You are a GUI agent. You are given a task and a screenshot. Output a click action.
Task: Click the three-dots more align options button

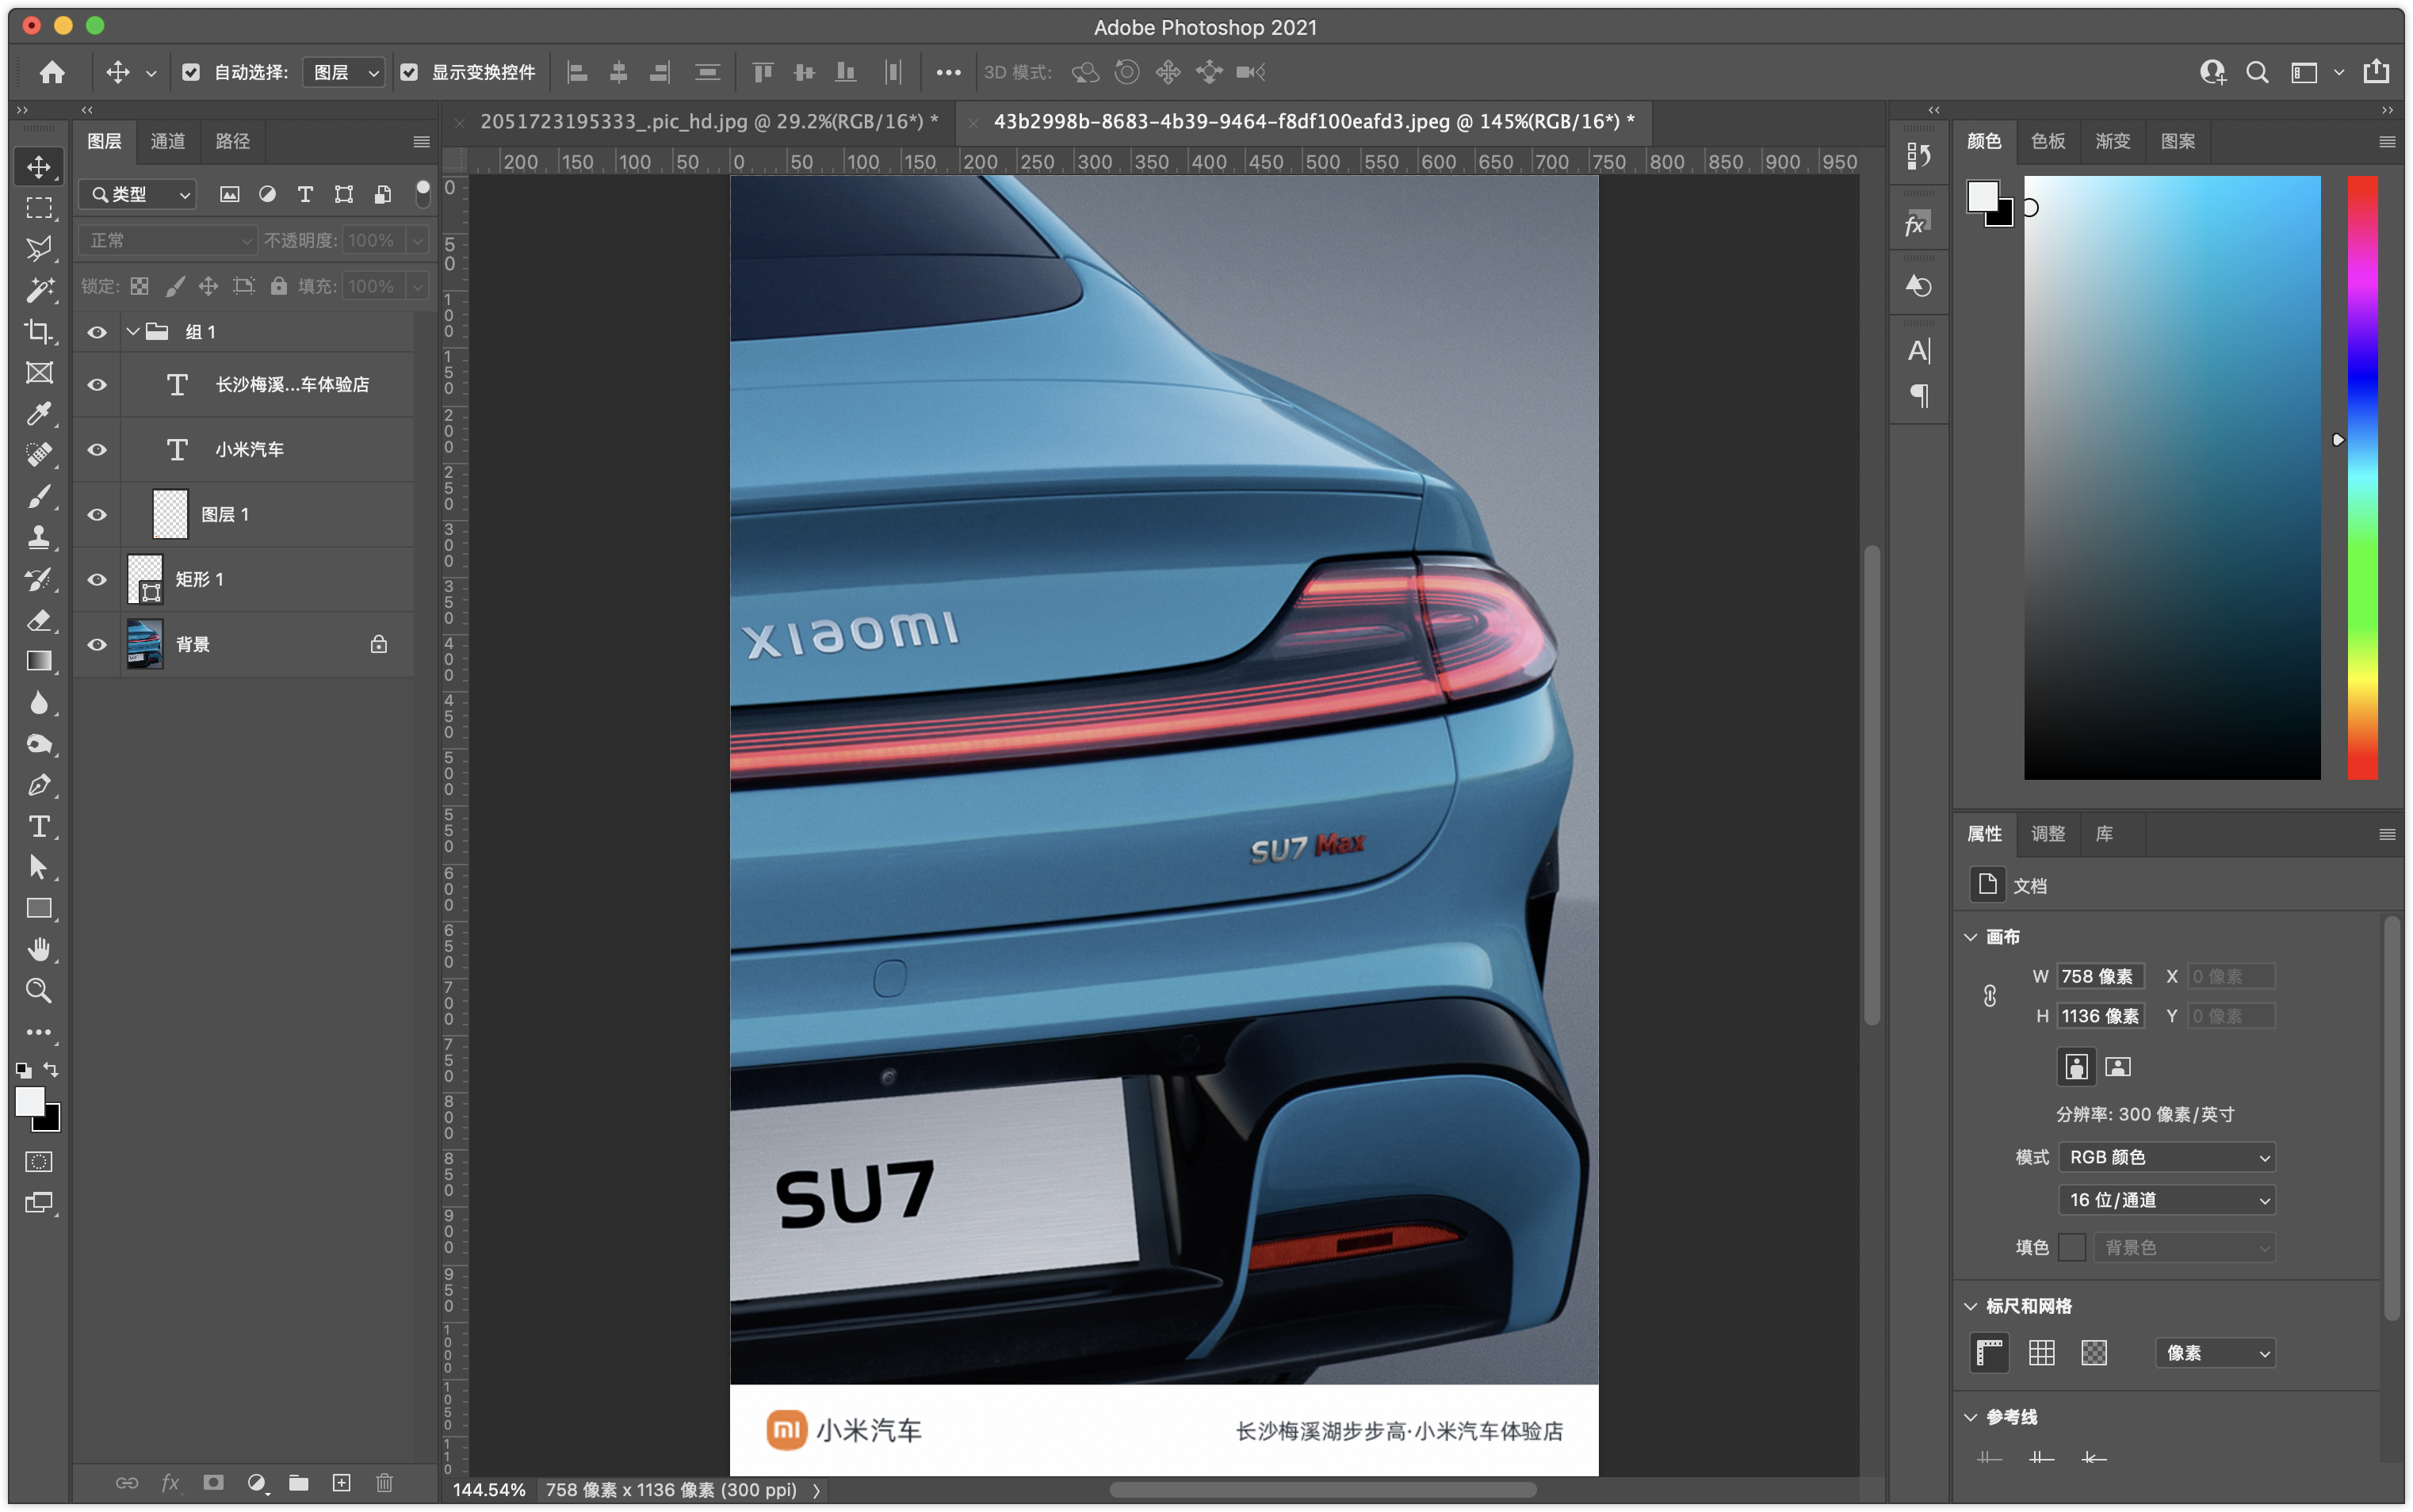coord(948,72)
